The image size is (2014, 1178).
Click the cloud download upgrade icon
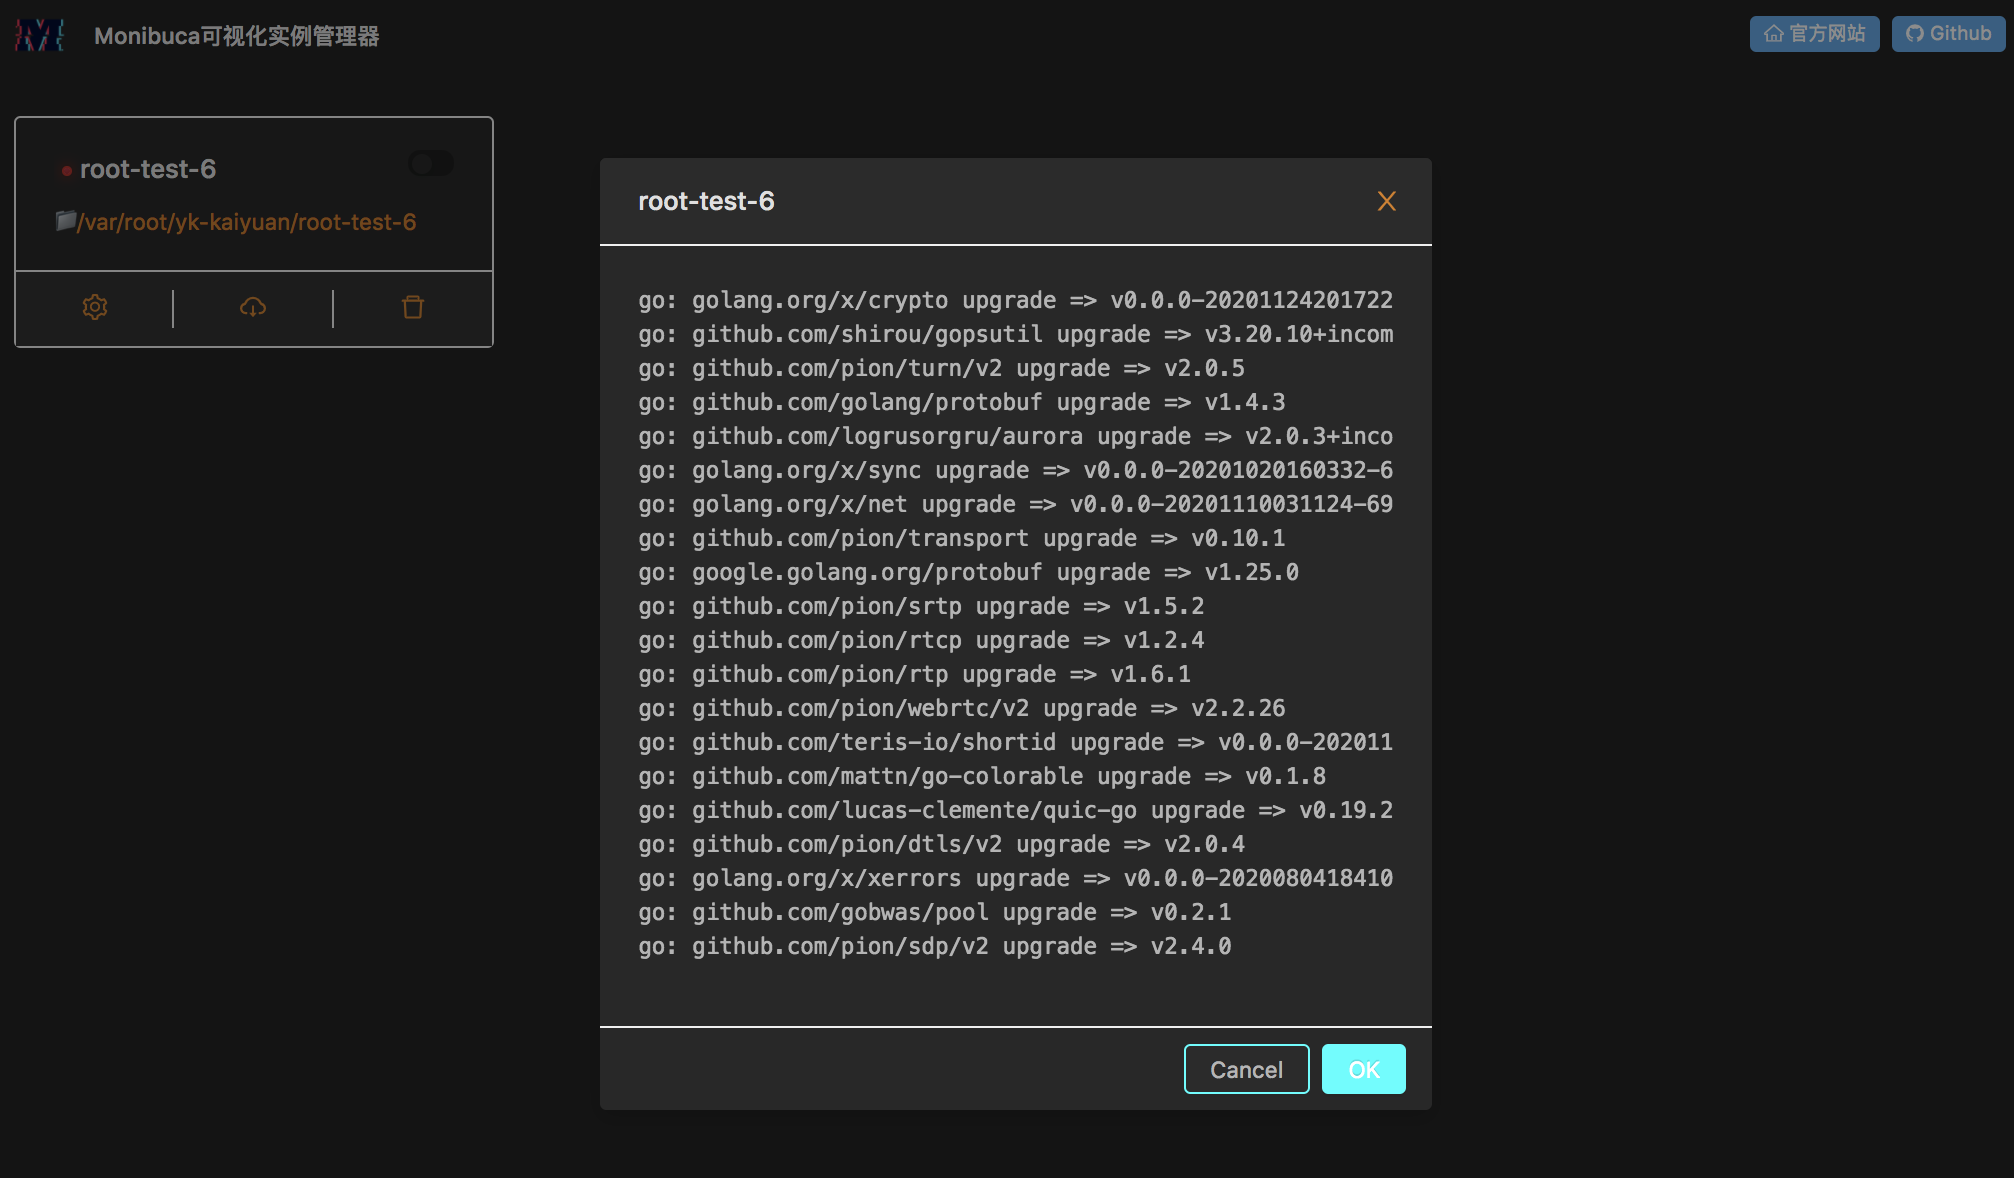[253, 307]
